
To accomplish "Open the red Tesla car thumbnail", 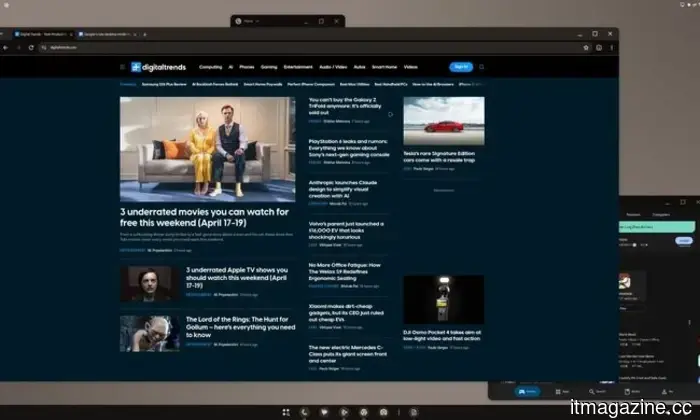I will pyautogui.click(x=443, y=120).
